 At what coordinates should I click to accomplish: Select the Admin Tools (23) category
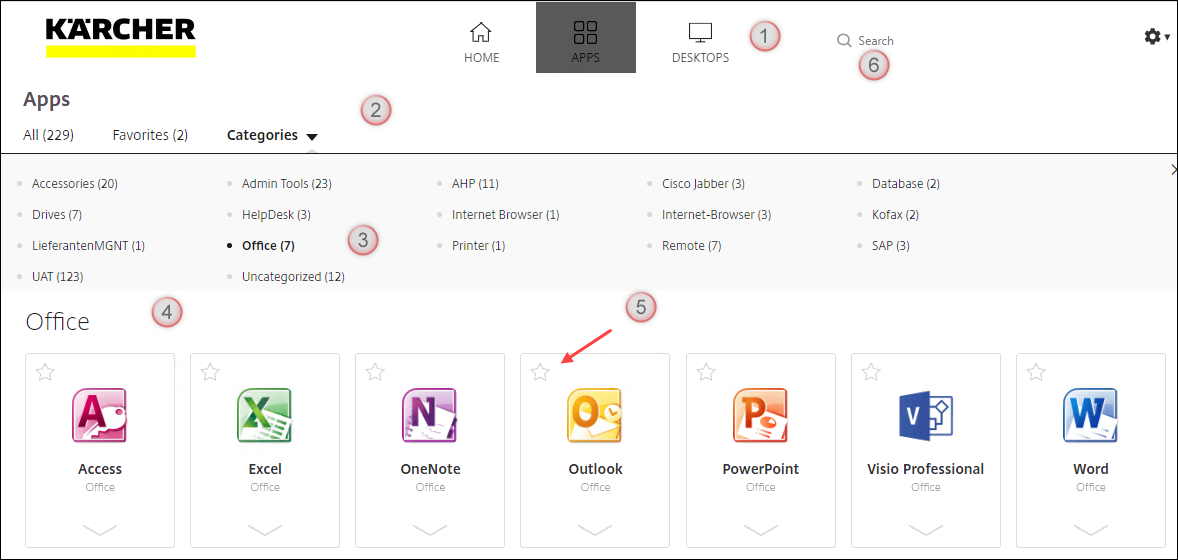pos(287,183)
